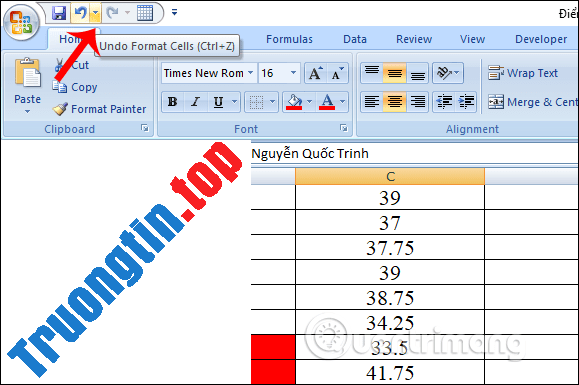
Task: Increase the cell indent
Action: click(466, 102)
